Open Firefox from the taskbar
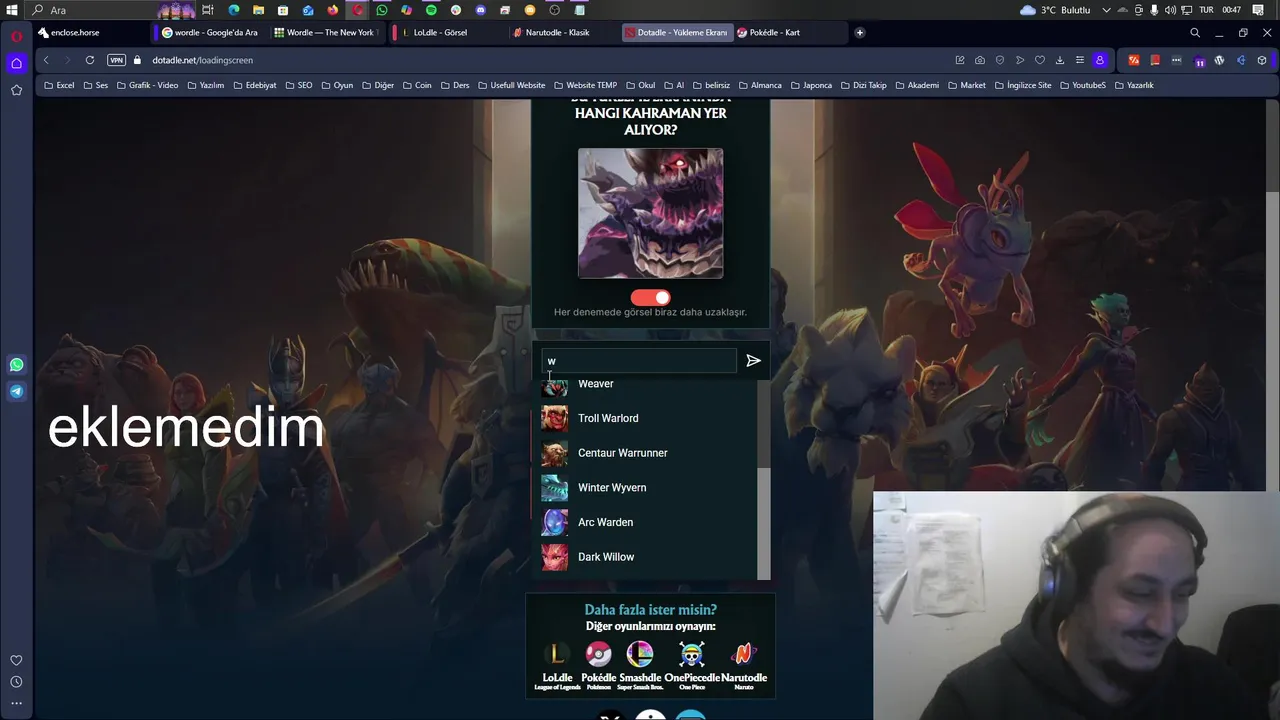 coord(333,10)
